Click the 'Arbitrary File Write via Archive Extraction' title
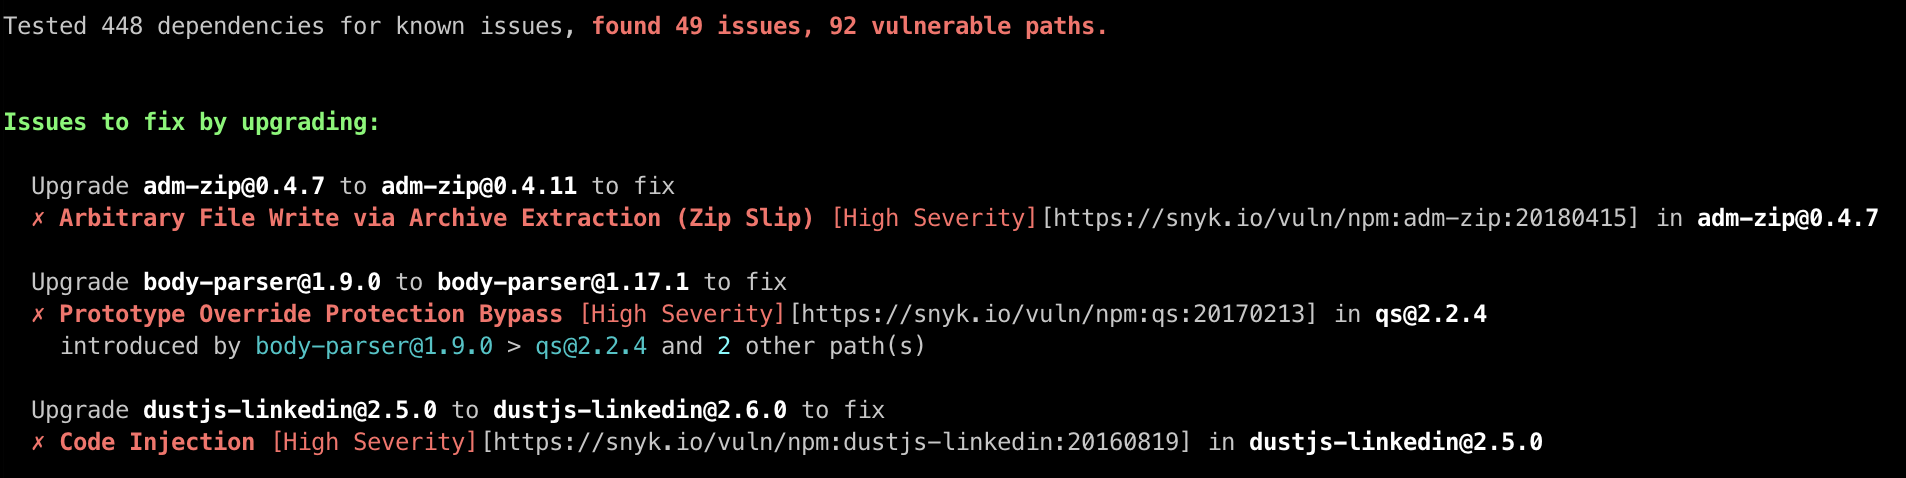The image size is (1906, 478). tap(360, 219)
